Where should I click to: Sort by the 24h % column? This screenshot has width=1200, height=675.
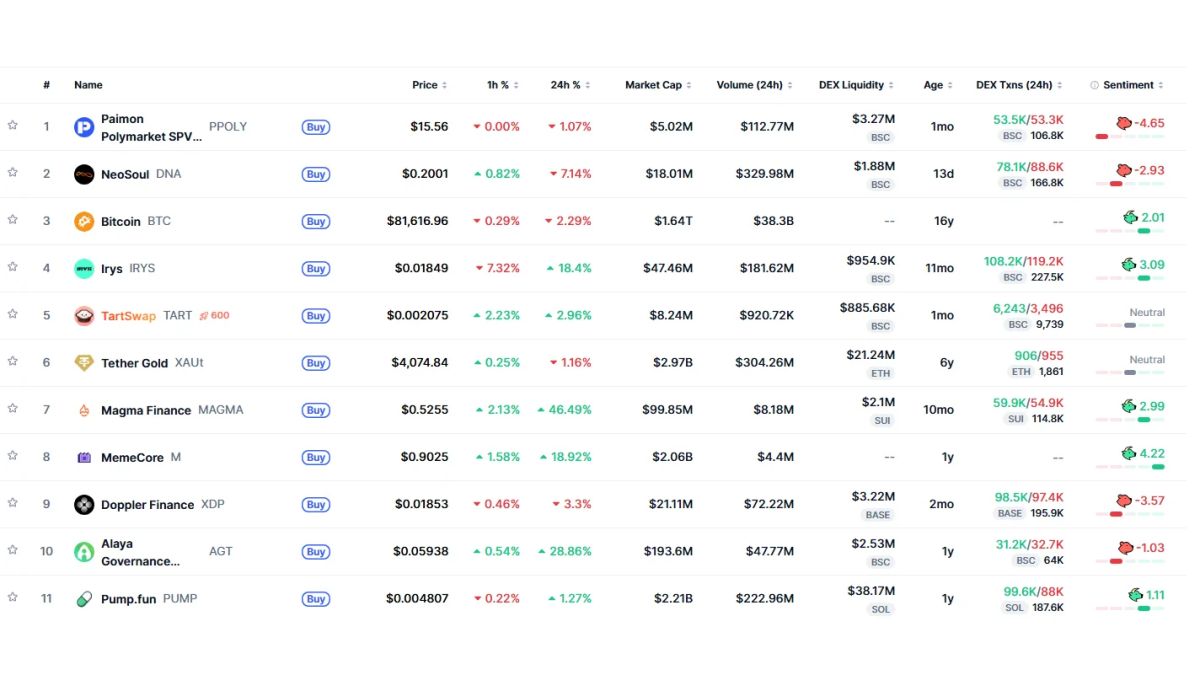tap(571, 85)
